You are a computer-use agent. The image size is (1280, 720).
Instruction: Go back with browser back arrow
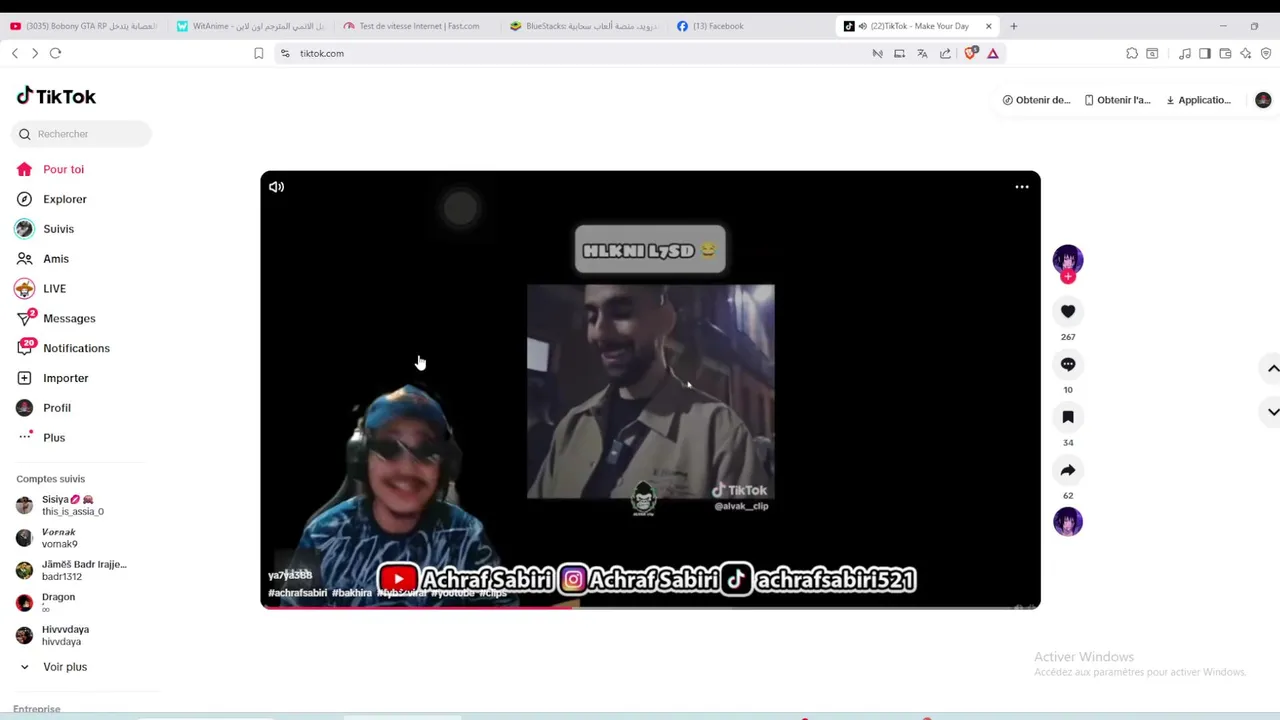click(x=14, y=53)
